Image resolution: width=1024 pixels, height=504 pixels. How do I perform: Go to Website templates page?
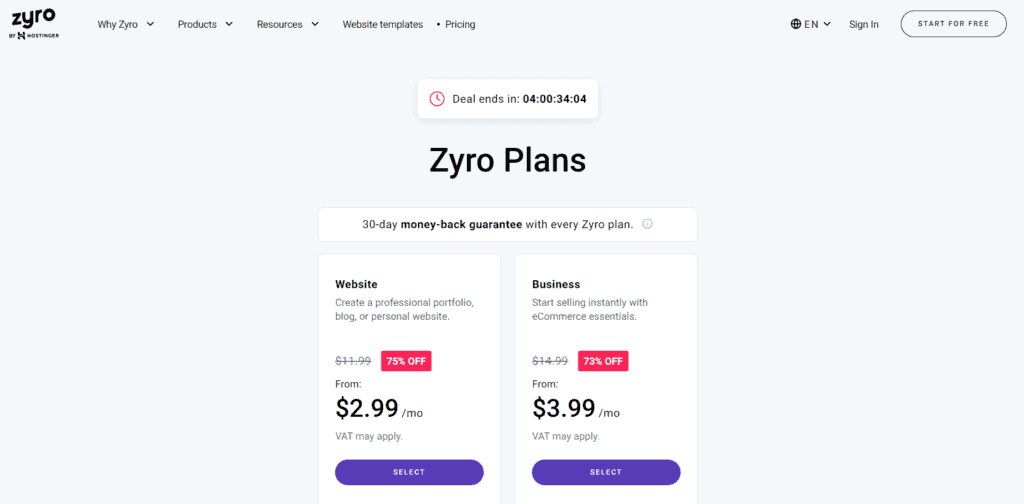click(x=382, y=24)
